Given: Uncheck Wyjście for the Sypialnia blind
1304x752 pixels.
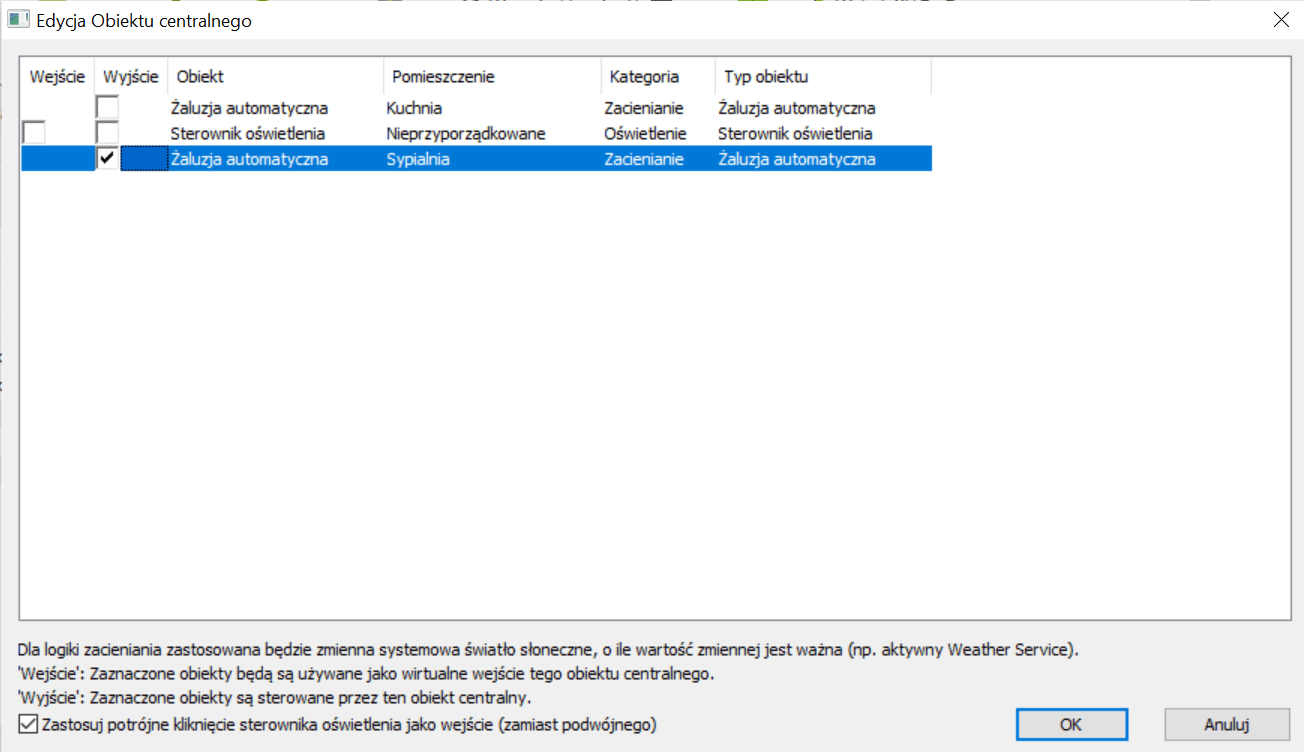Looking at the screenshot, I should pyautogui.click(x=107, y=159).
